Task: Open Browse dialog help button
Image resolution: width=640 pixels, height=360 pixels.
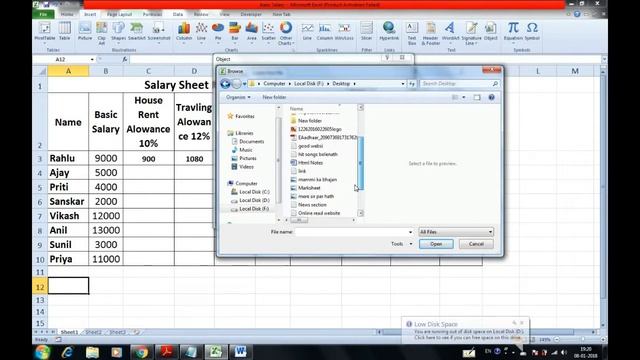Action: tap(491, 97)
